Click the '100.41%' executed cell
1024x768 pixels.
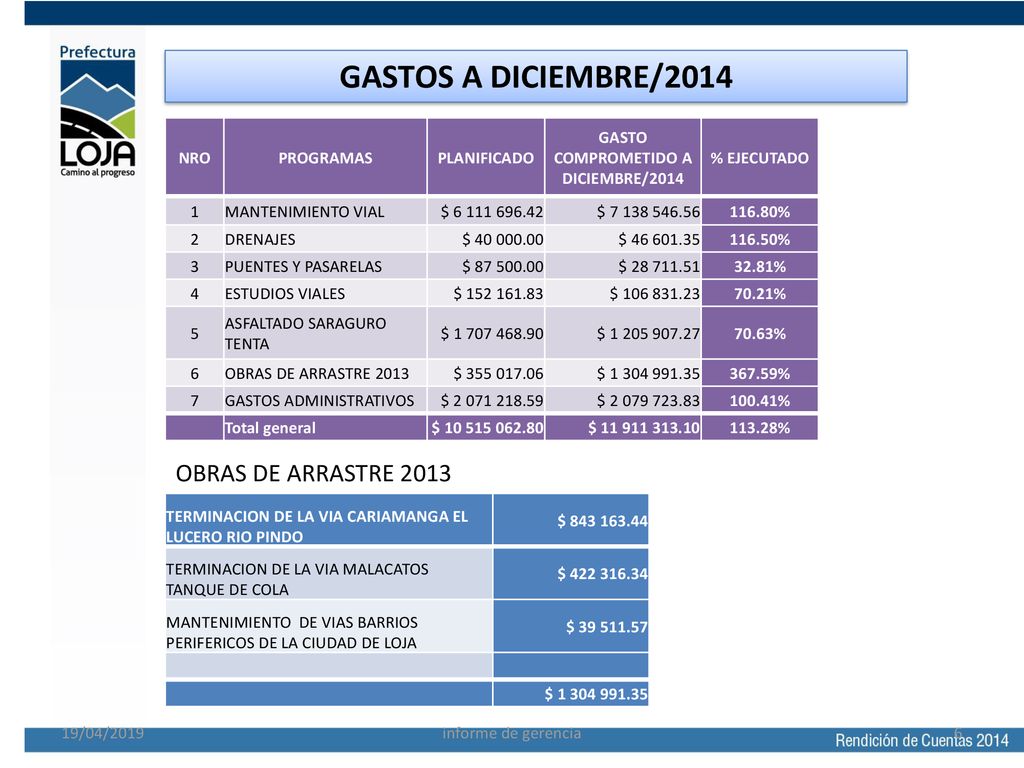(760, 400)
